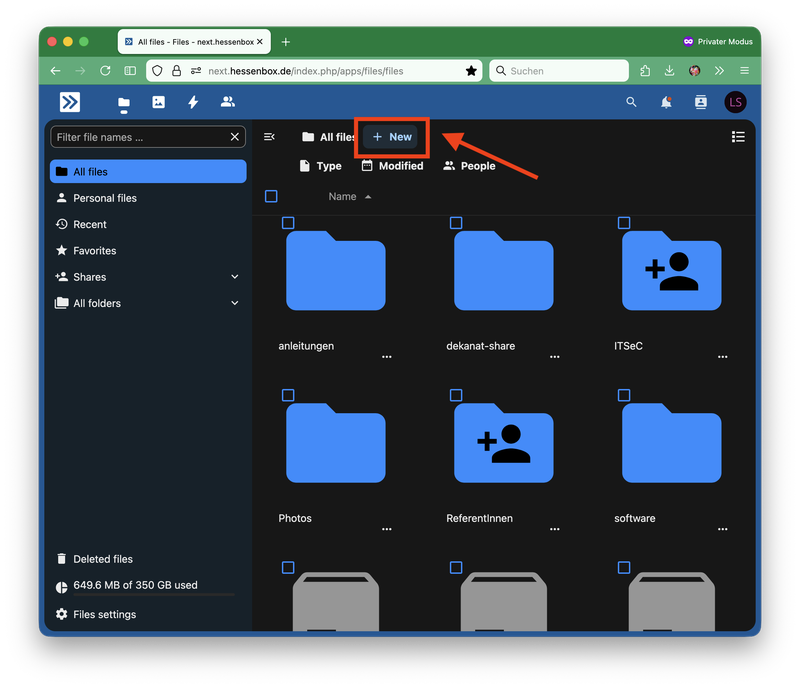Click the storage usage quota bar
Viewport: 800px width, 688px height.
(154, 595)
